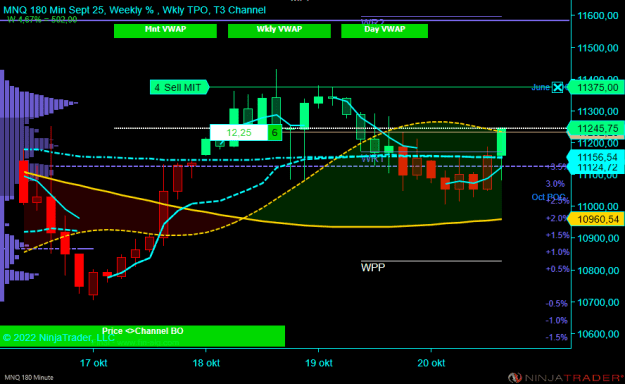This screenshot has width=625, height=384.
Task: Click the -0.5% weekly percent label
Action: [x=557, y=303]
